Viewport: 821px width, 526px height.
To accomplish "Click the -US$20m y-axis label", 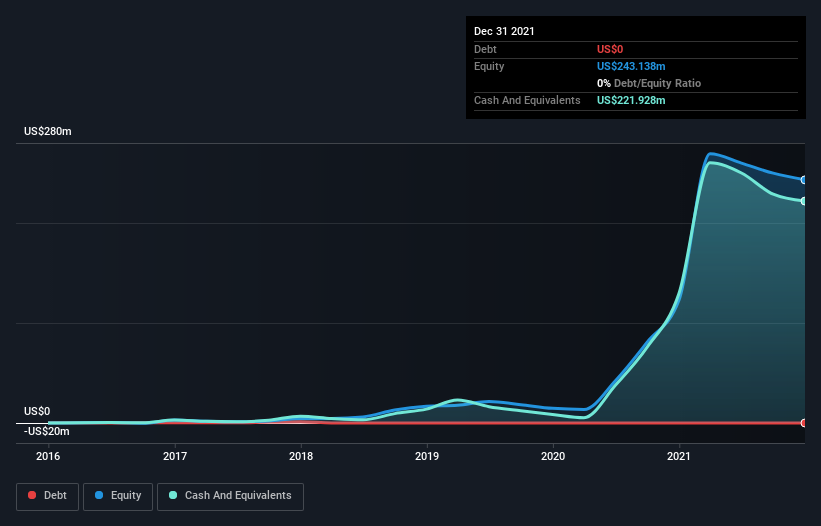I will point(47,431).
